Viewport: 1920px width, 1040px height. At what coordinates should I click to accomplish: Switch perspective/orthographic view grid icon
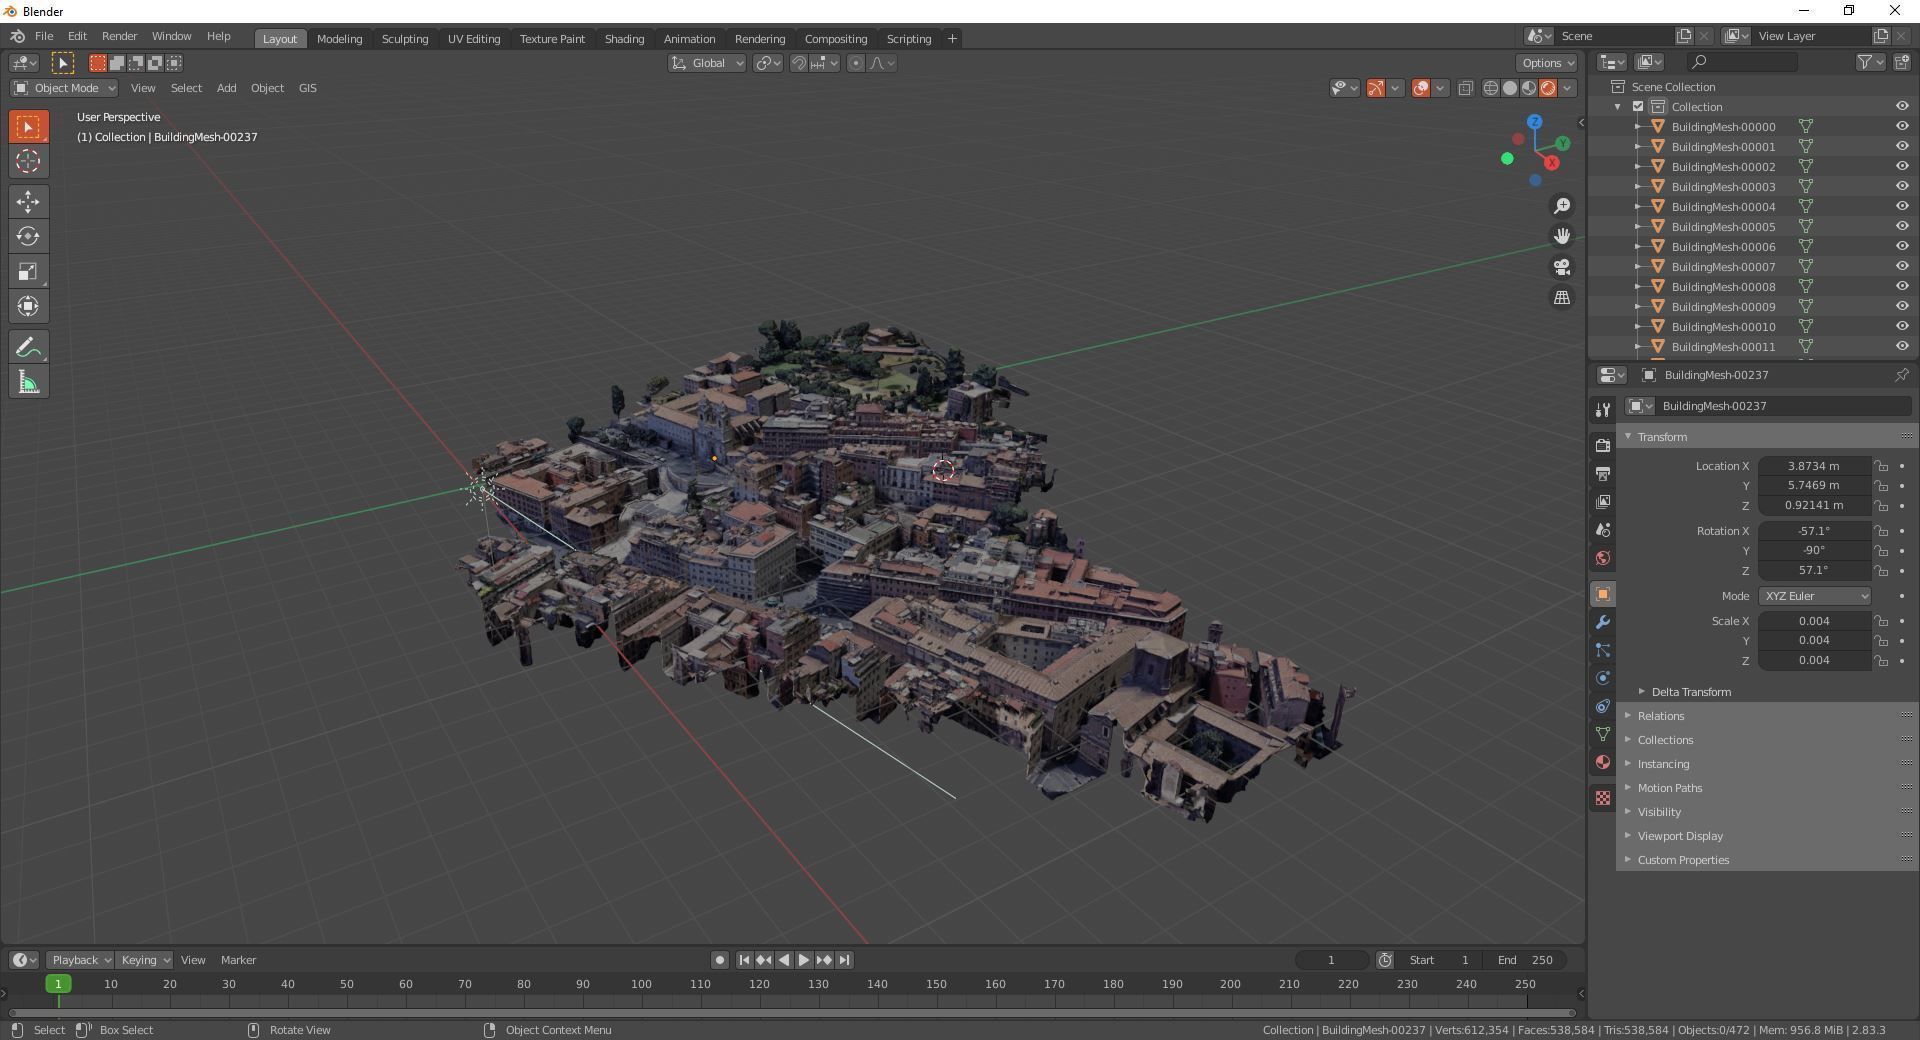1562,298
